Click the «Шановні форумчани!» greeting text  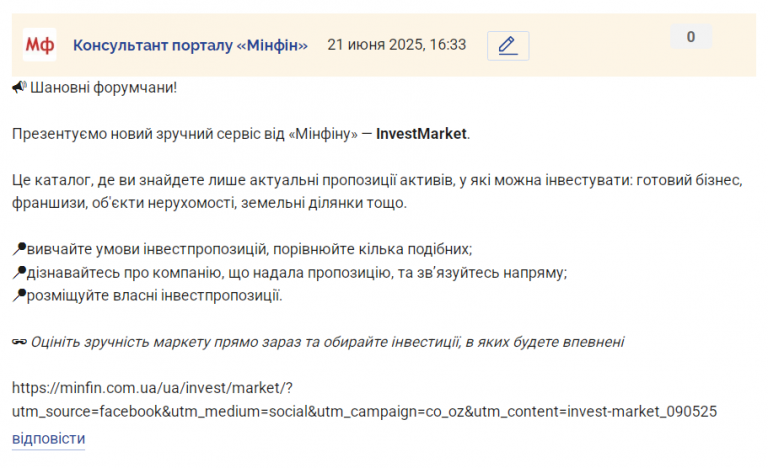tap(103, 88)
